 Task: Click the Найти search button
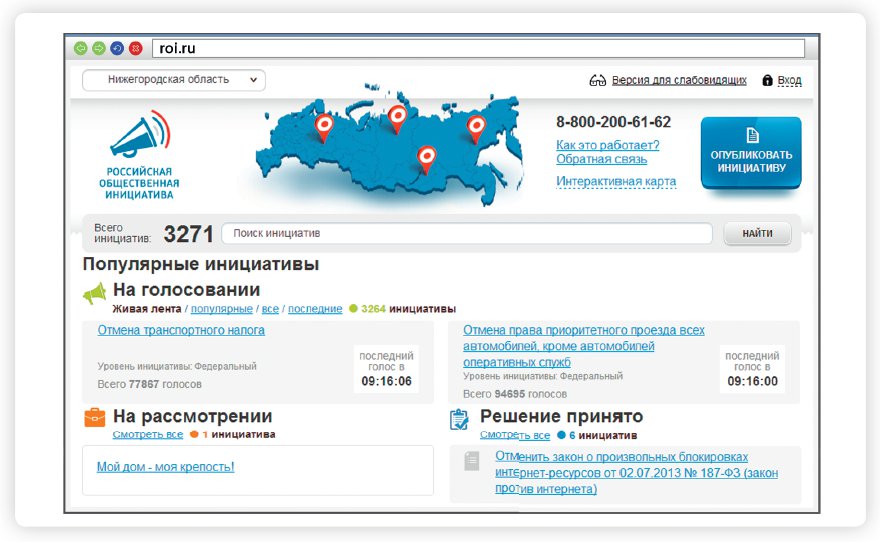coord(757,233)
